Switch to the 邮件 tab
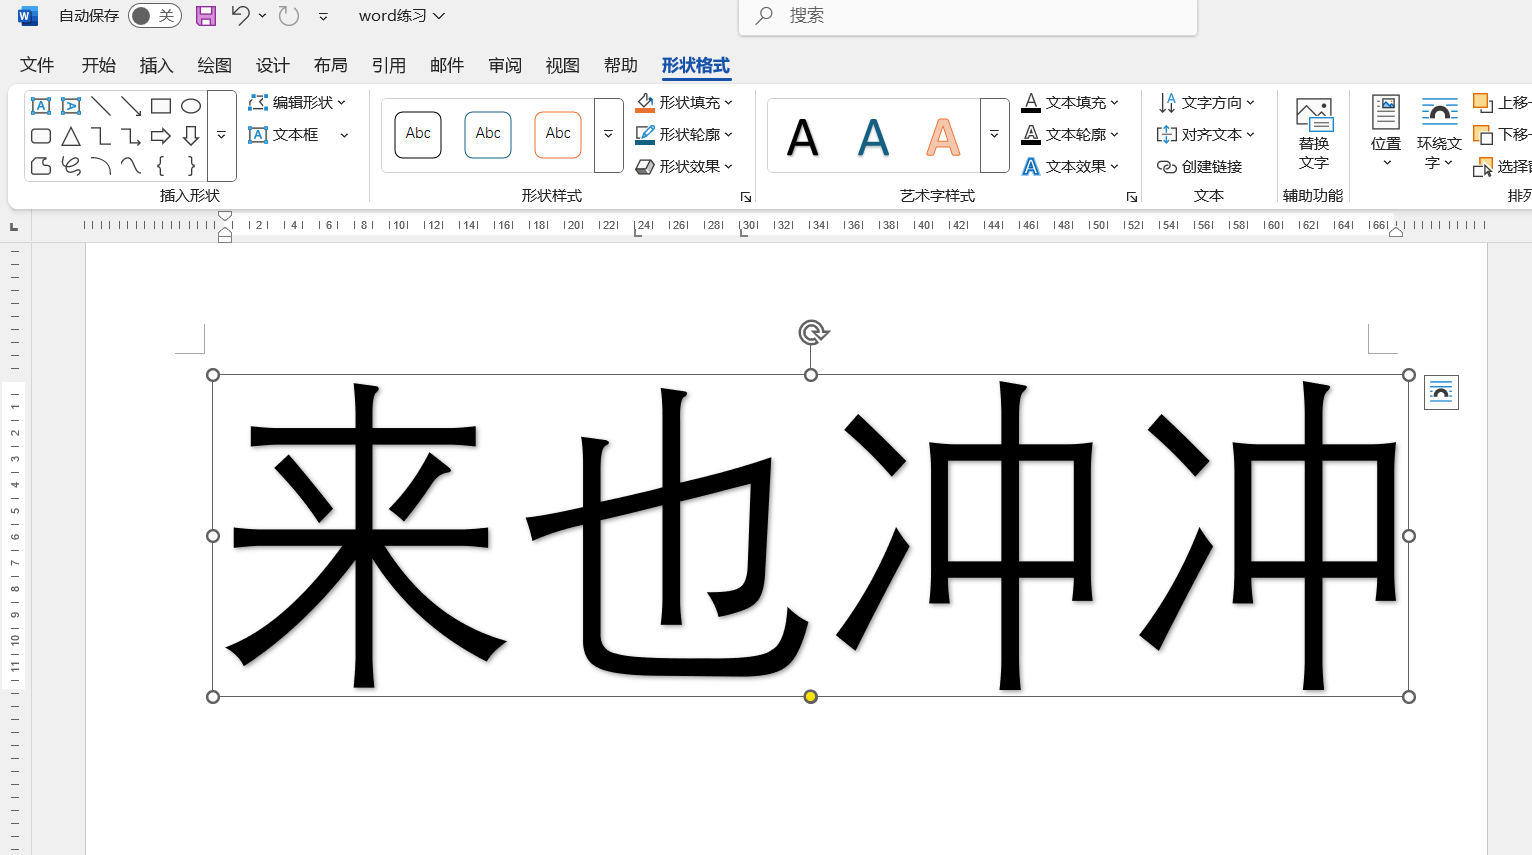 (x=447, y=65)
